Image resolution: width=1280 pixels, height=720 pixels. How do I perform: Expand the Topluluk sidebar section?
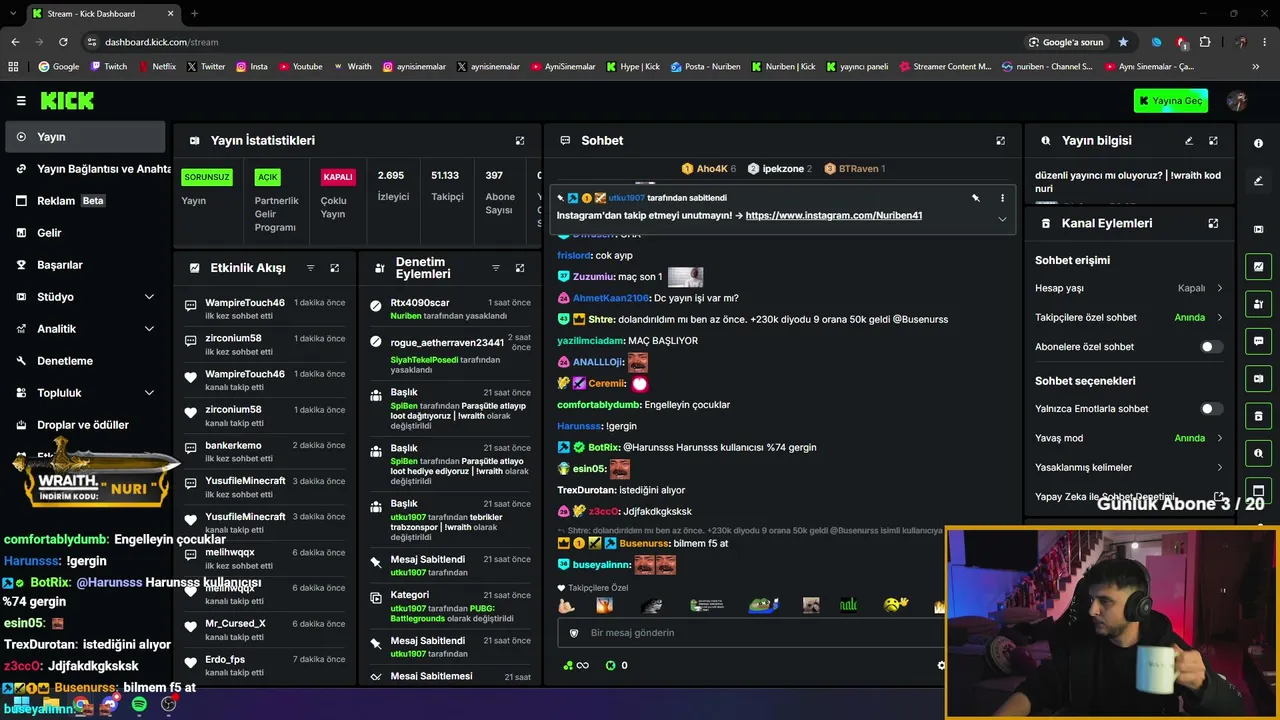[x=149, y=393]
